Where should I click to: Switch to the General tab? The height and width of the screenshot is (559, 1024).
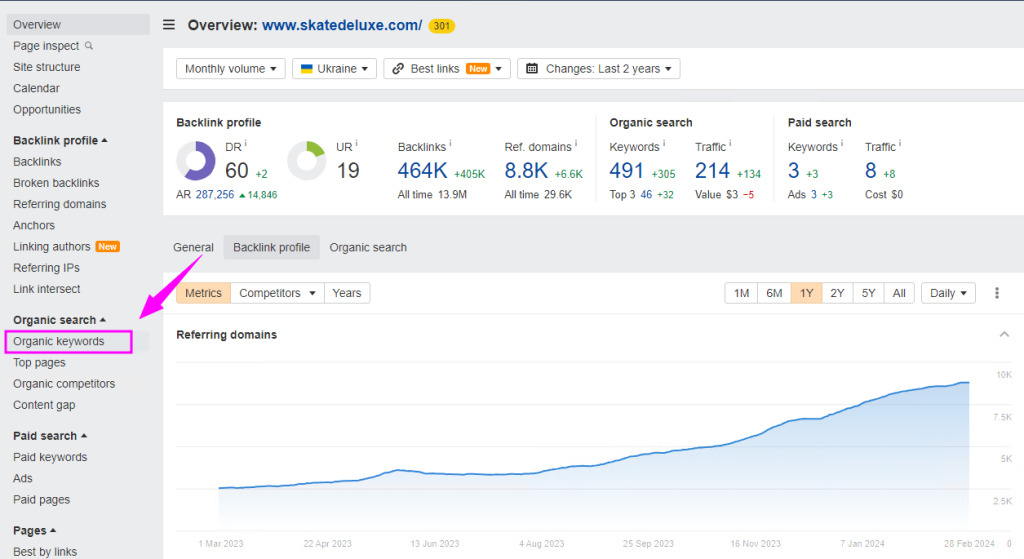193,247
